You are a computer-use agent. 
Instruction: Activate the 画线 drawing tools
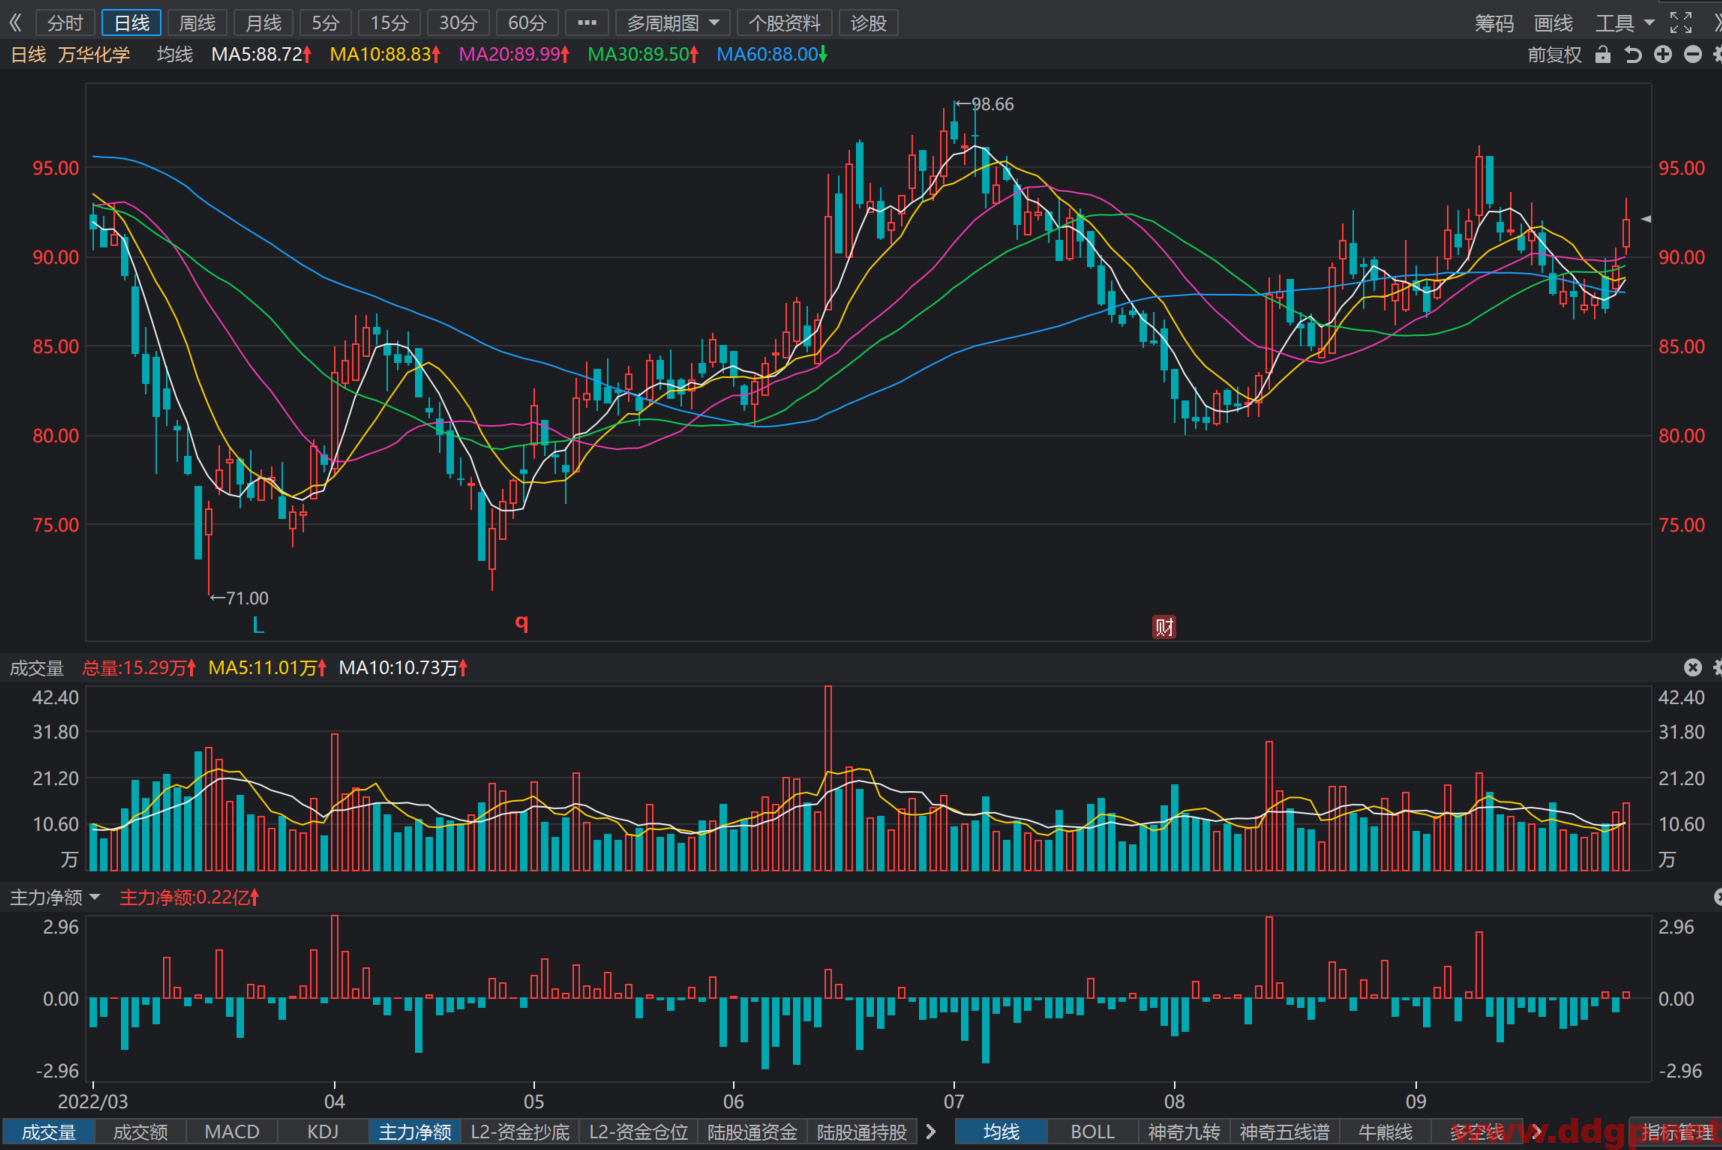pos(1553,23)
